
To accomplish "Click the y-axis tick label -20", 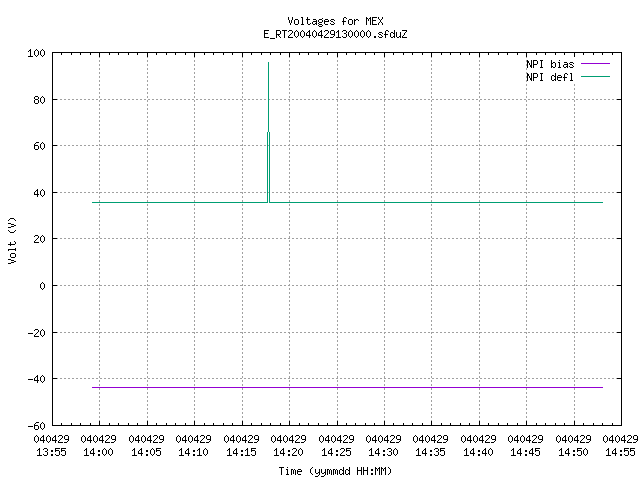I will [36, 333].
